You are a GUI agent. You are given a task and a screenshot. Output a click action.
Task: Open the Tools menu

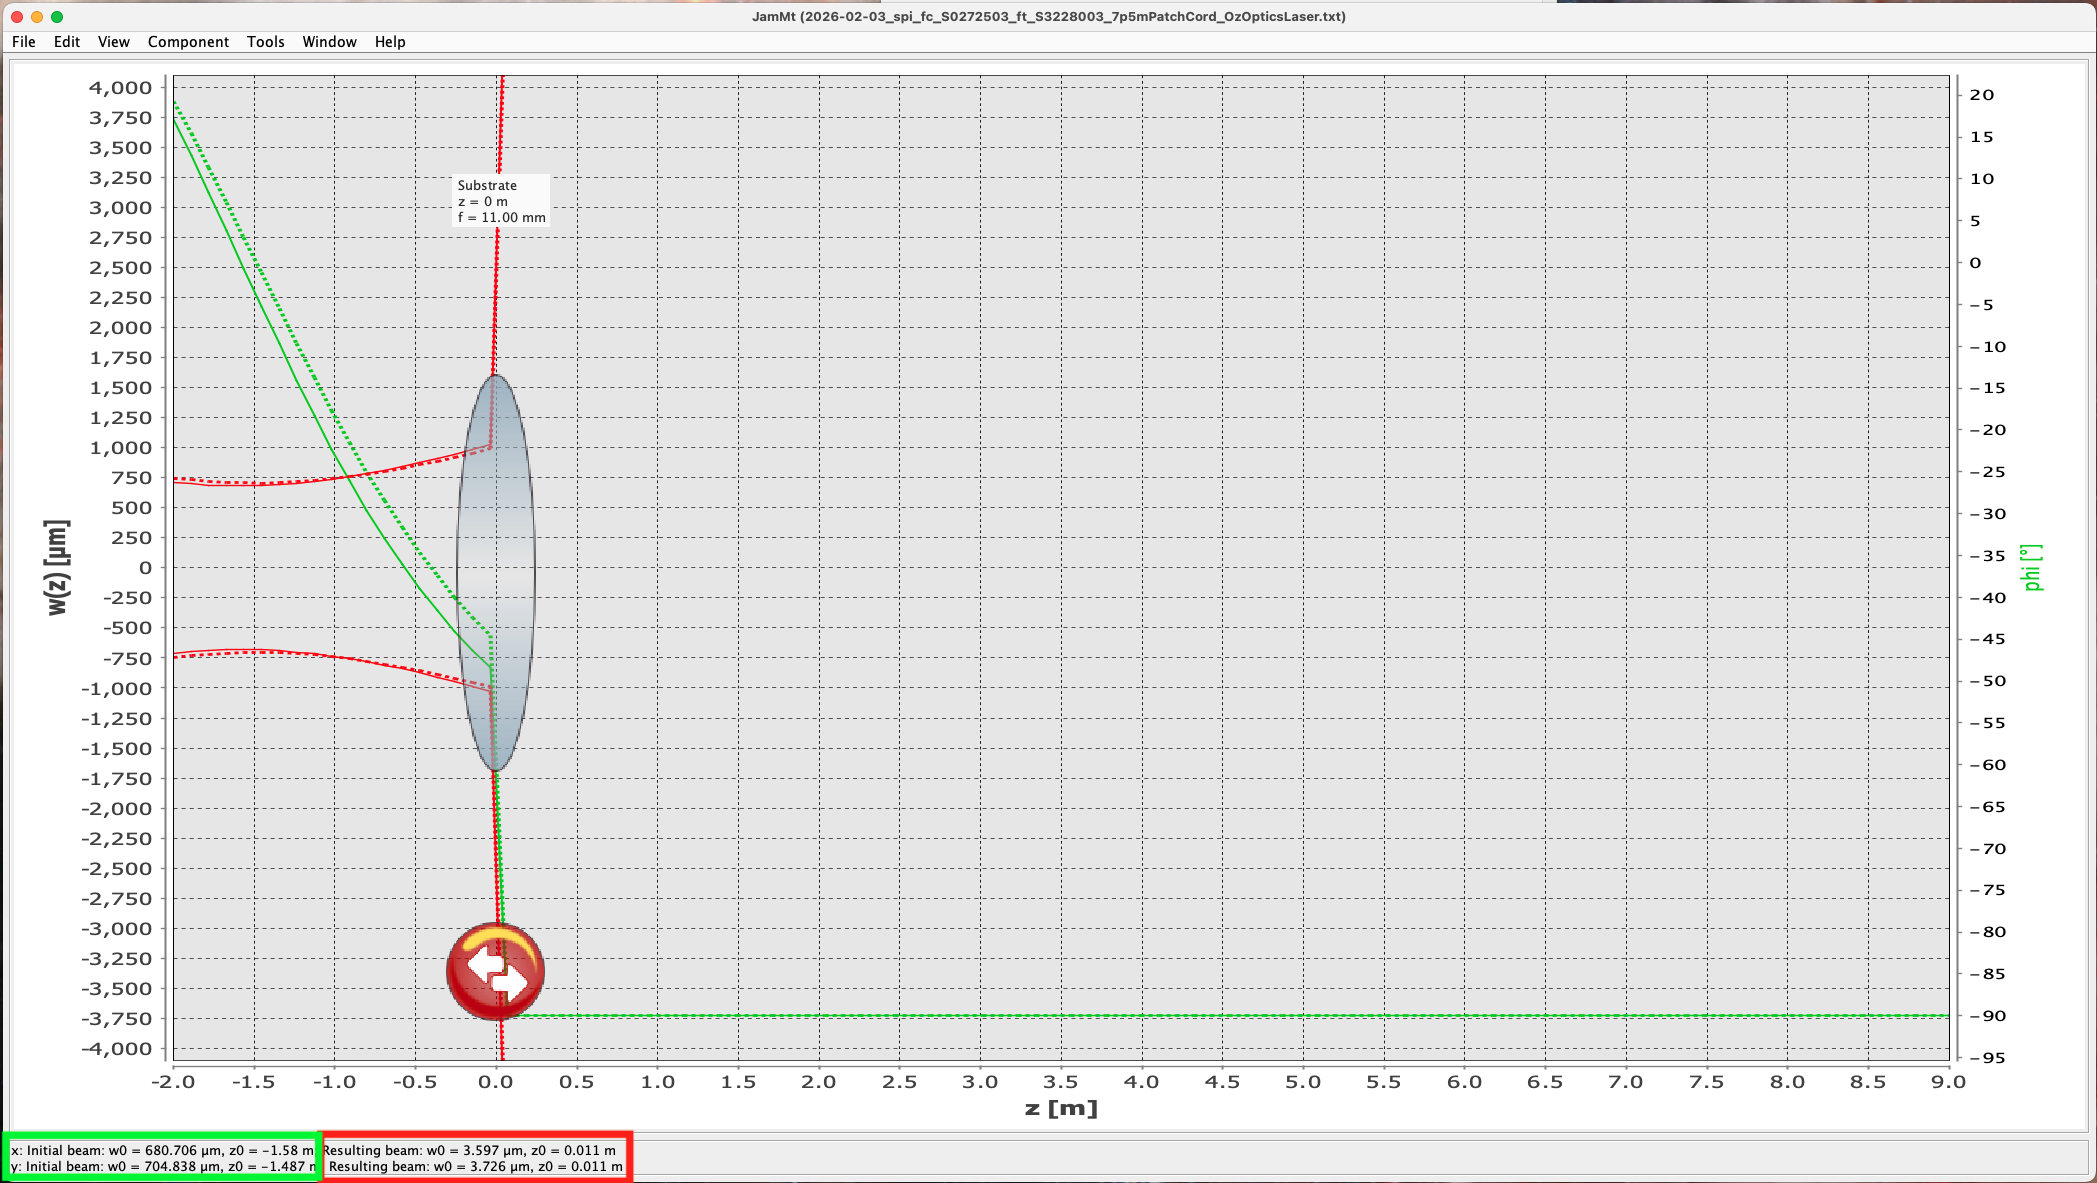(x=265, y=42)
